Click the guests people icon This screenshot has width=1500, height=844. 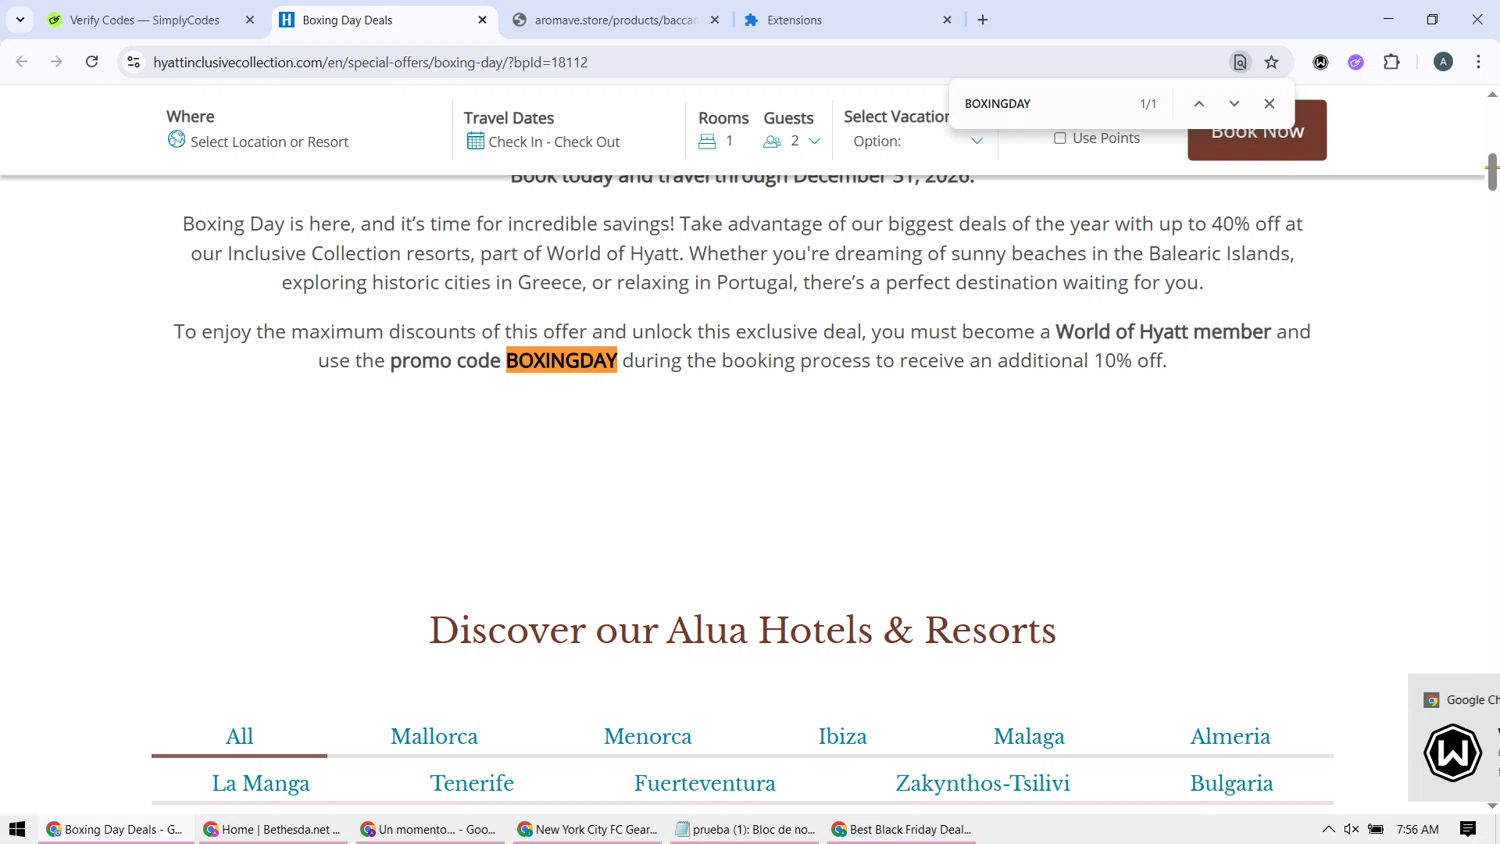771,141
